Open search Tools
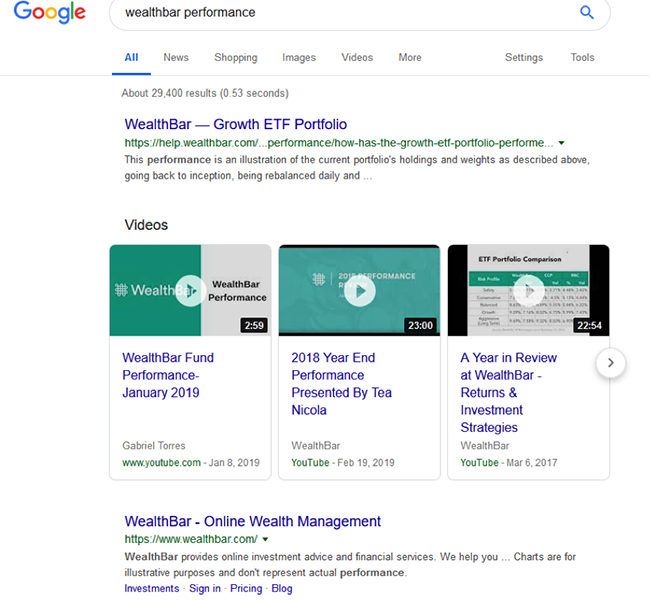 point(582,58)
